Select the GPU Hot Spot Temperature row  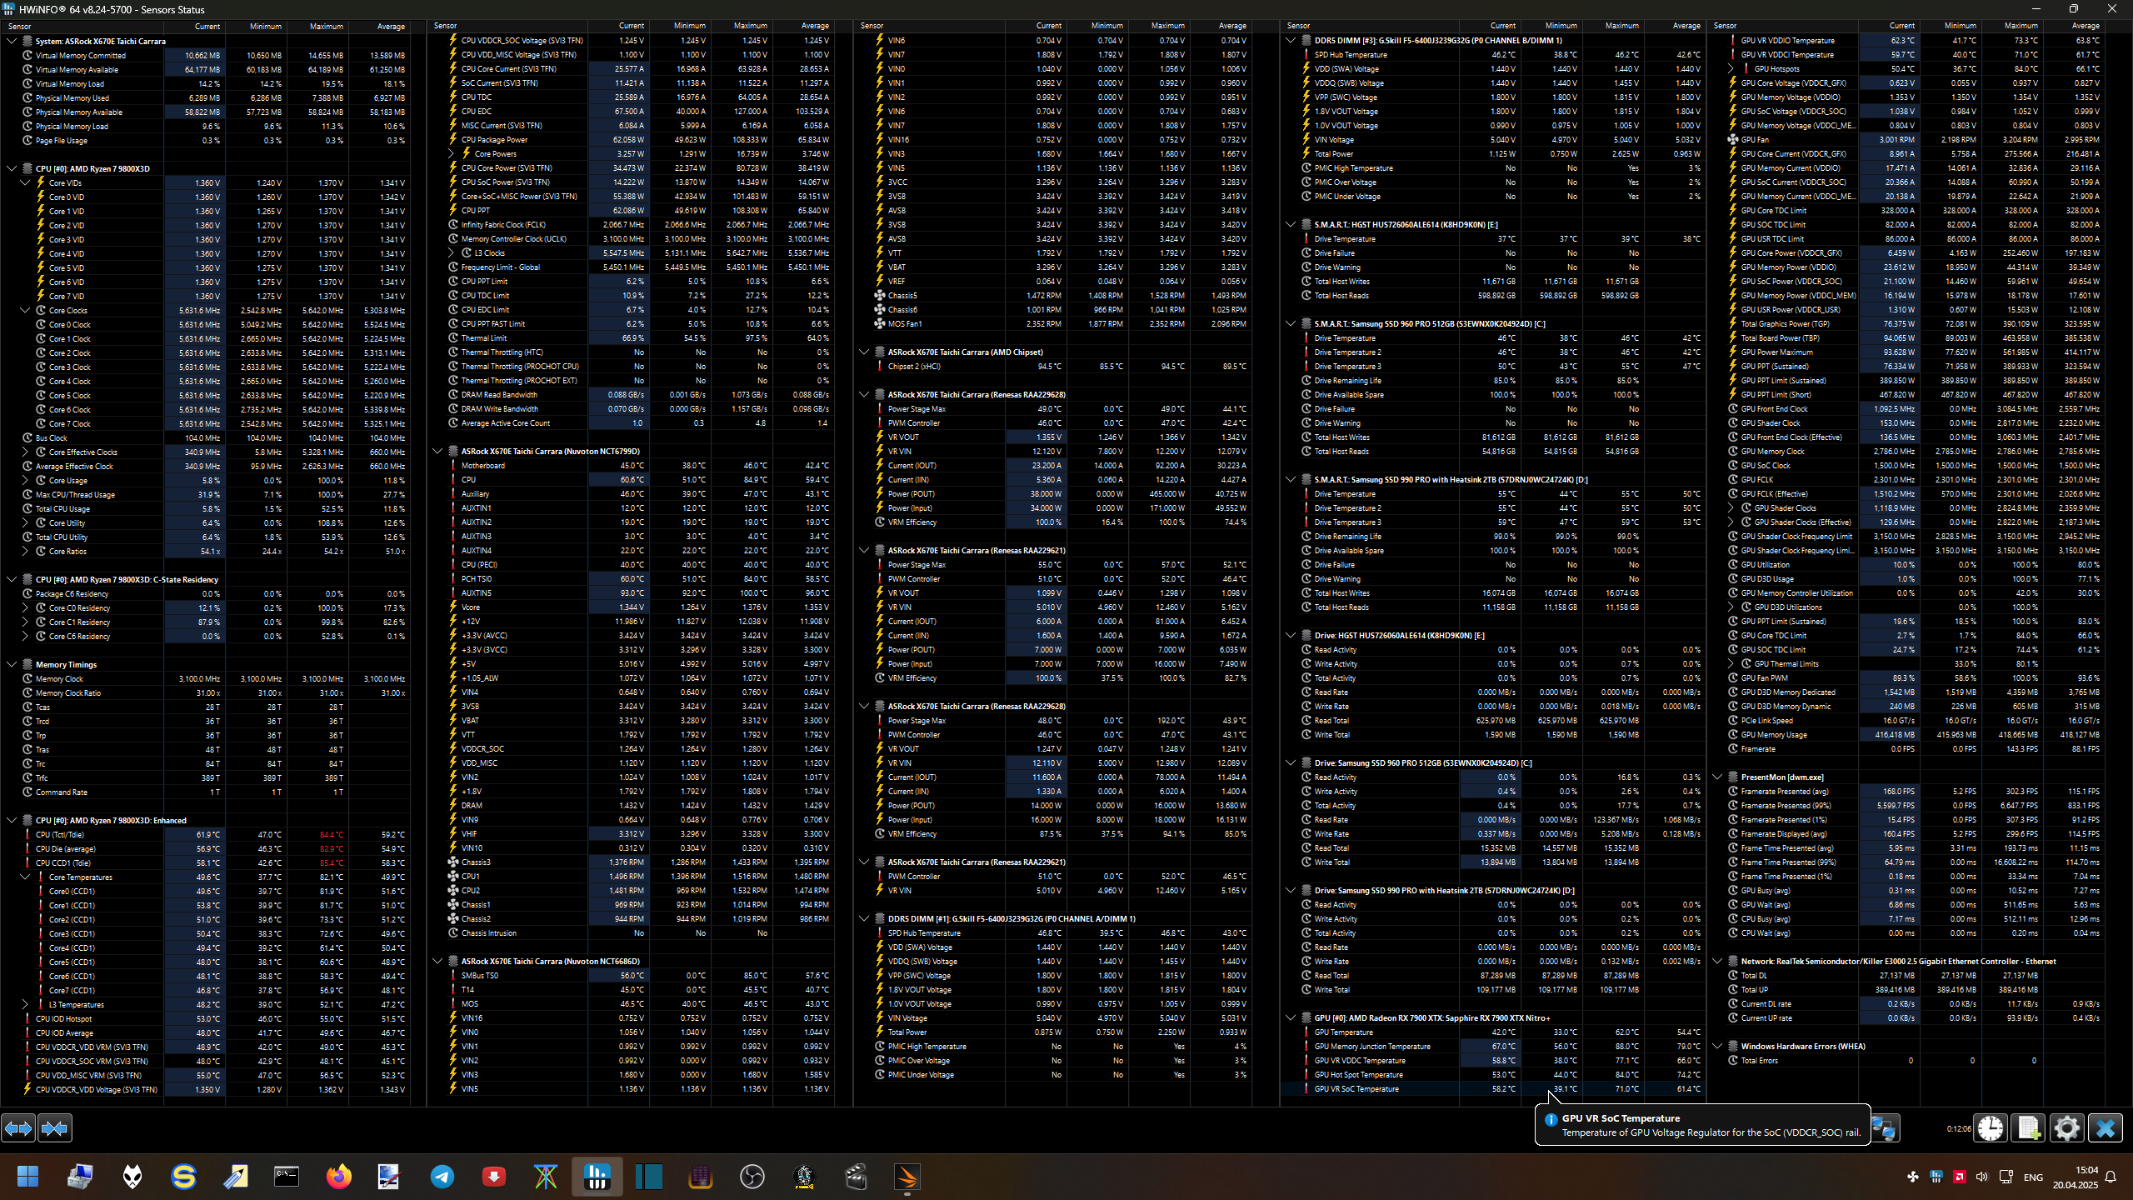click(1359, 1075)
